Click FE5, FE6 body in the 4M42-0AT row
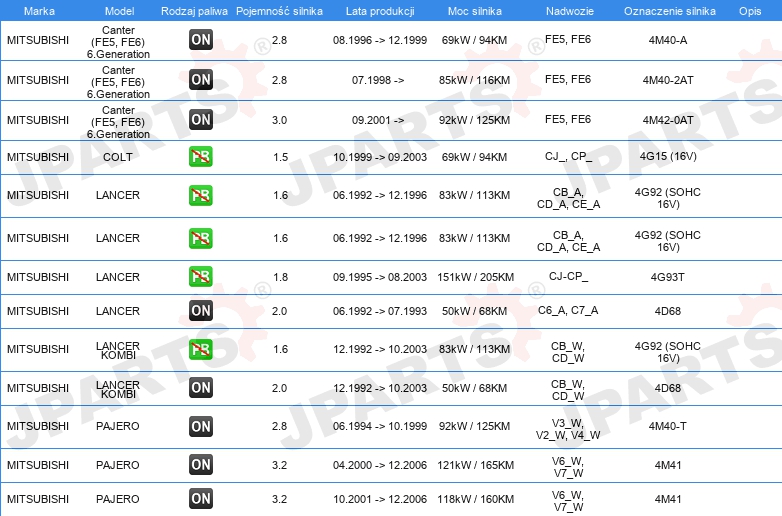The image size is (782, 516). [x=568, y=119]
